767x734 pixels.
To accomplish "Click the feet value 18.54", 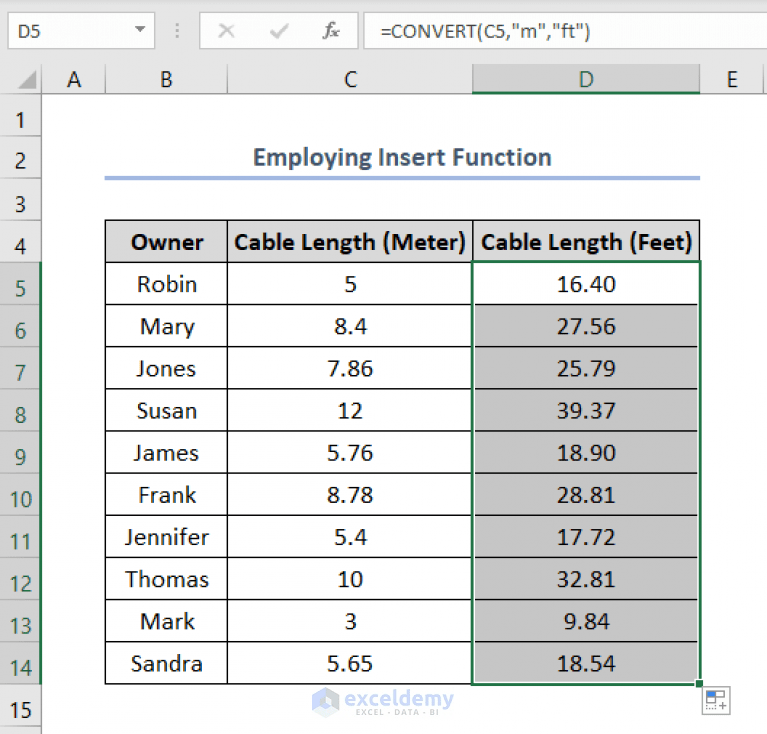I will coord(586,663).
